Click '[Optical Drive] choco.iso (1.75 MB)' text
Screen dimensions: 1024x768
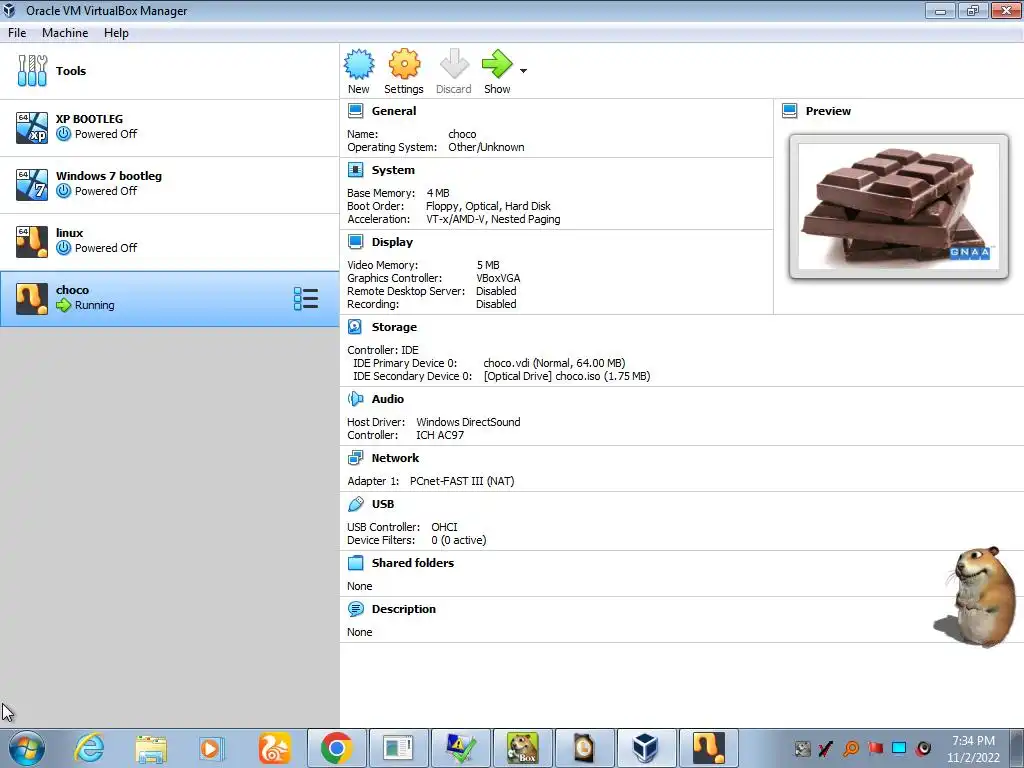(567, 376)
